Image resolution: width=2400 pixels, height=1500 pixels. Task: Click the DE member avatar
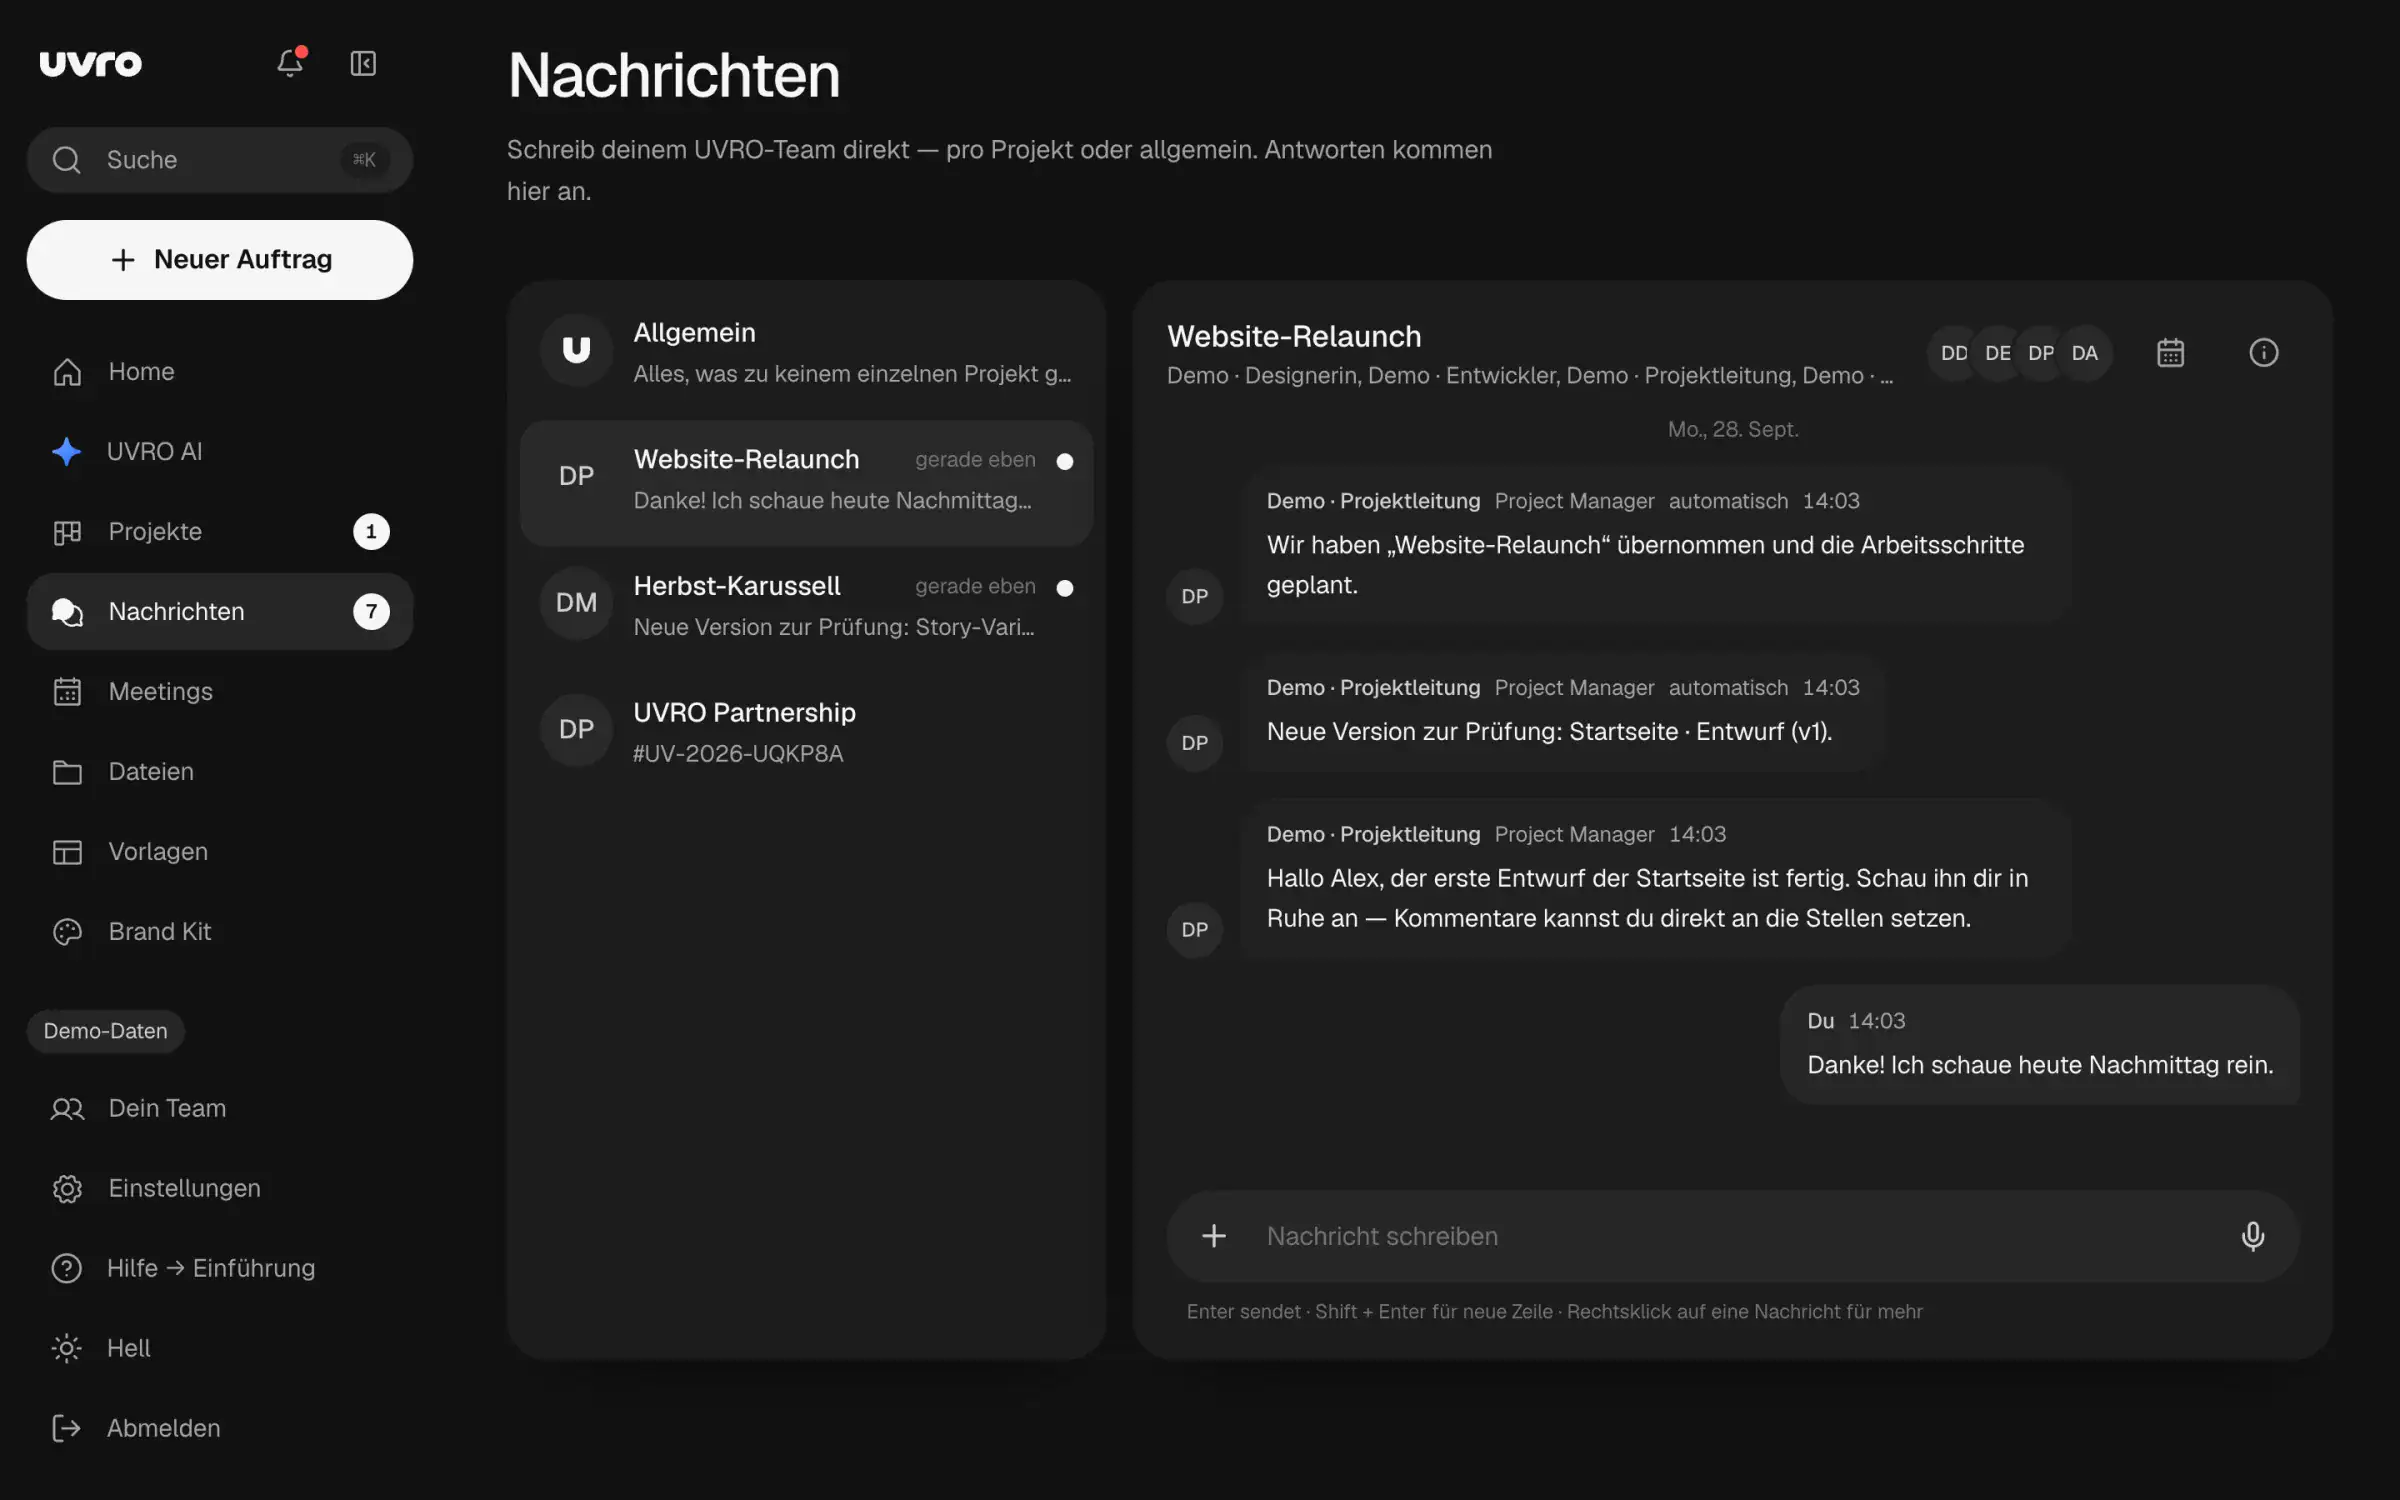1997,353
